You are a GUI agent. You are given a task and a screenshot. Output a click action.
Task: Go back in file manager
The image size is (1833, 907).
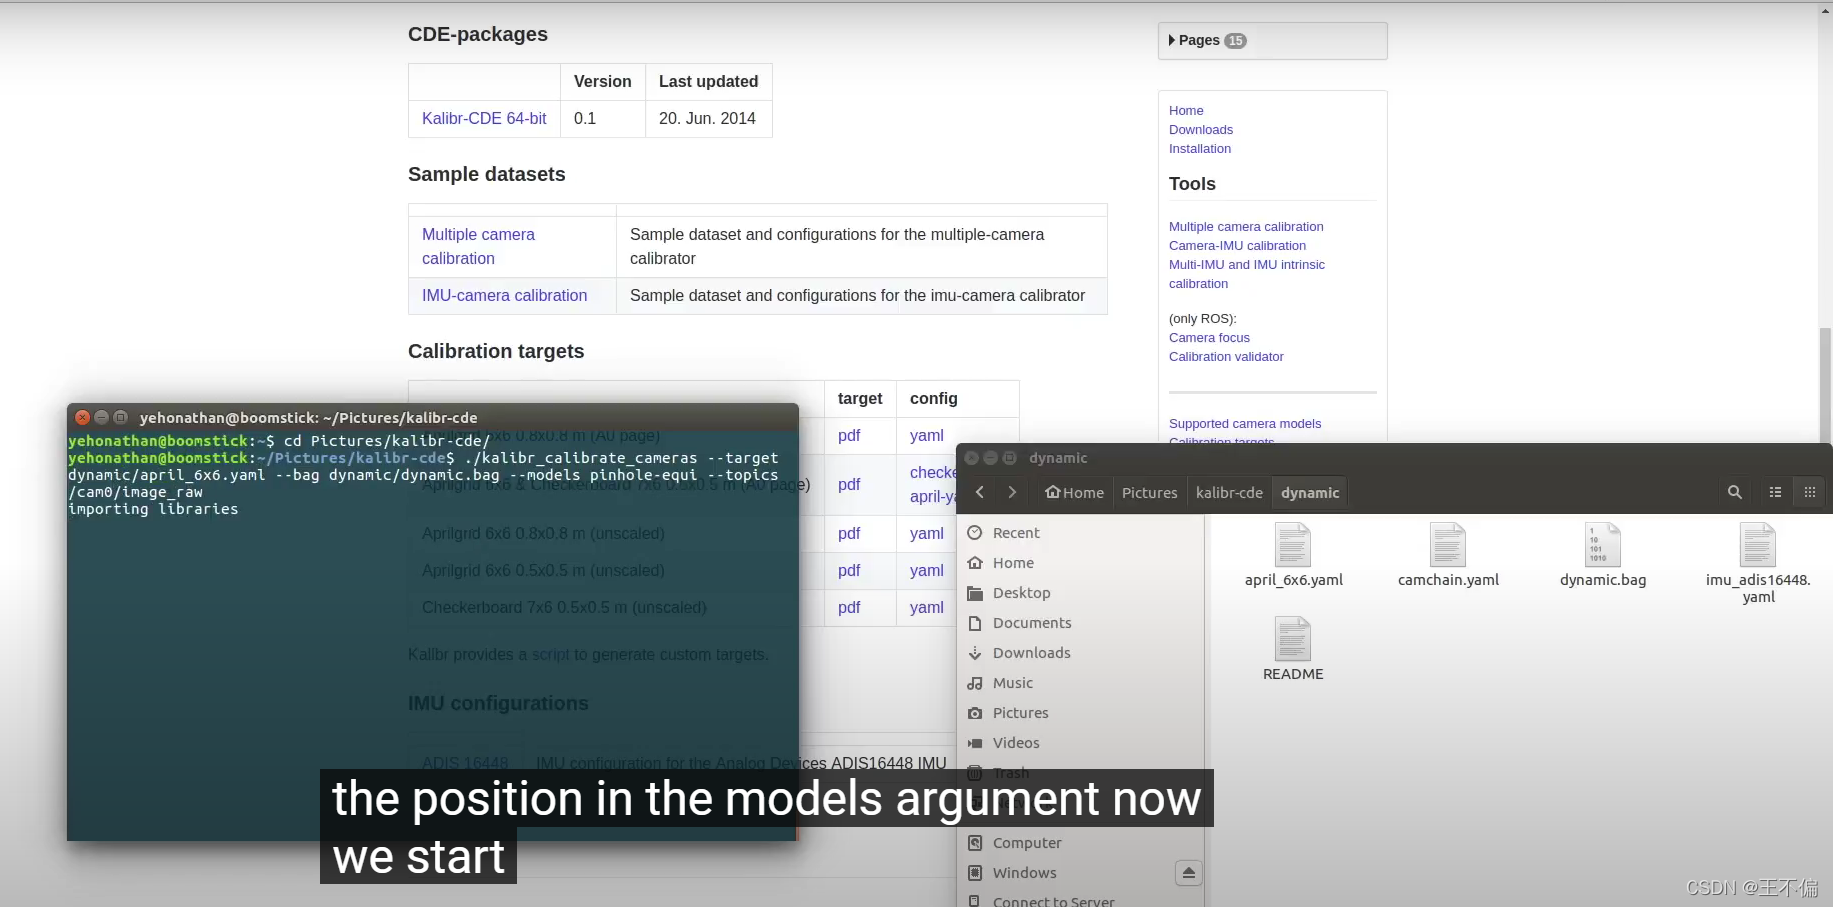[x=980, y=492]
